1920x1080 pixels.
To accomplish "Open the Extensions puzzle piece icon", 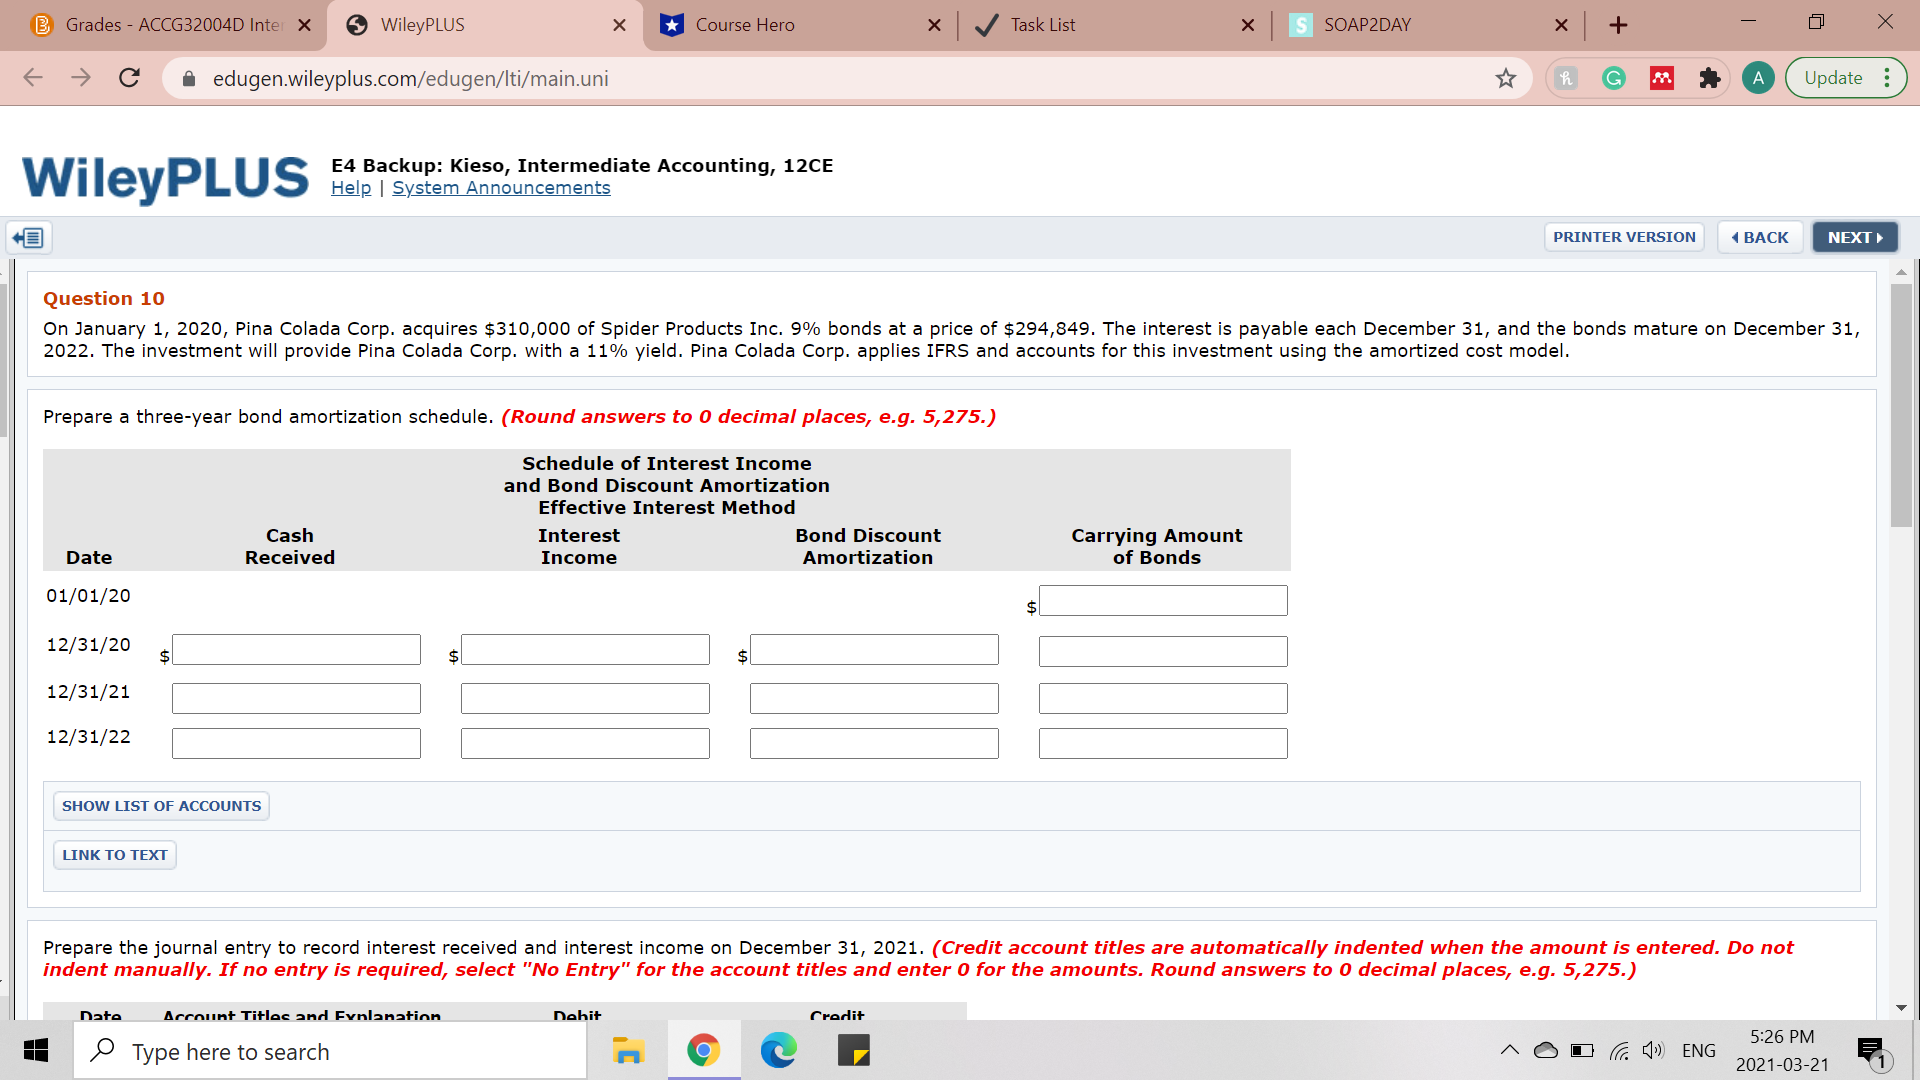I will tap(1710, 78).
